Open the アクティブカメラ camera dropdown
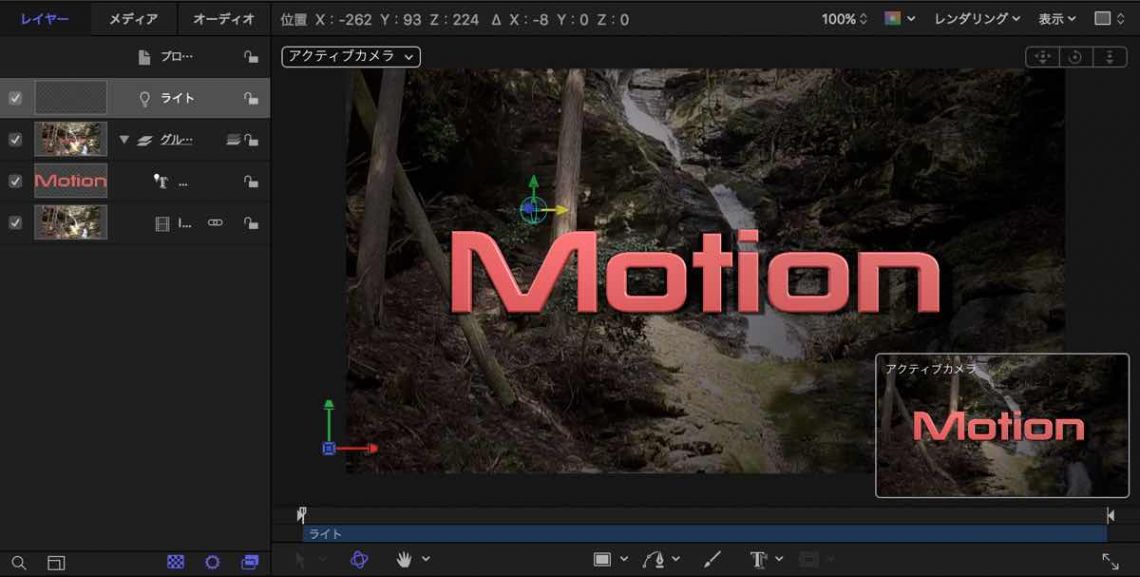The image size is (1140, 577). click(351, 57)
